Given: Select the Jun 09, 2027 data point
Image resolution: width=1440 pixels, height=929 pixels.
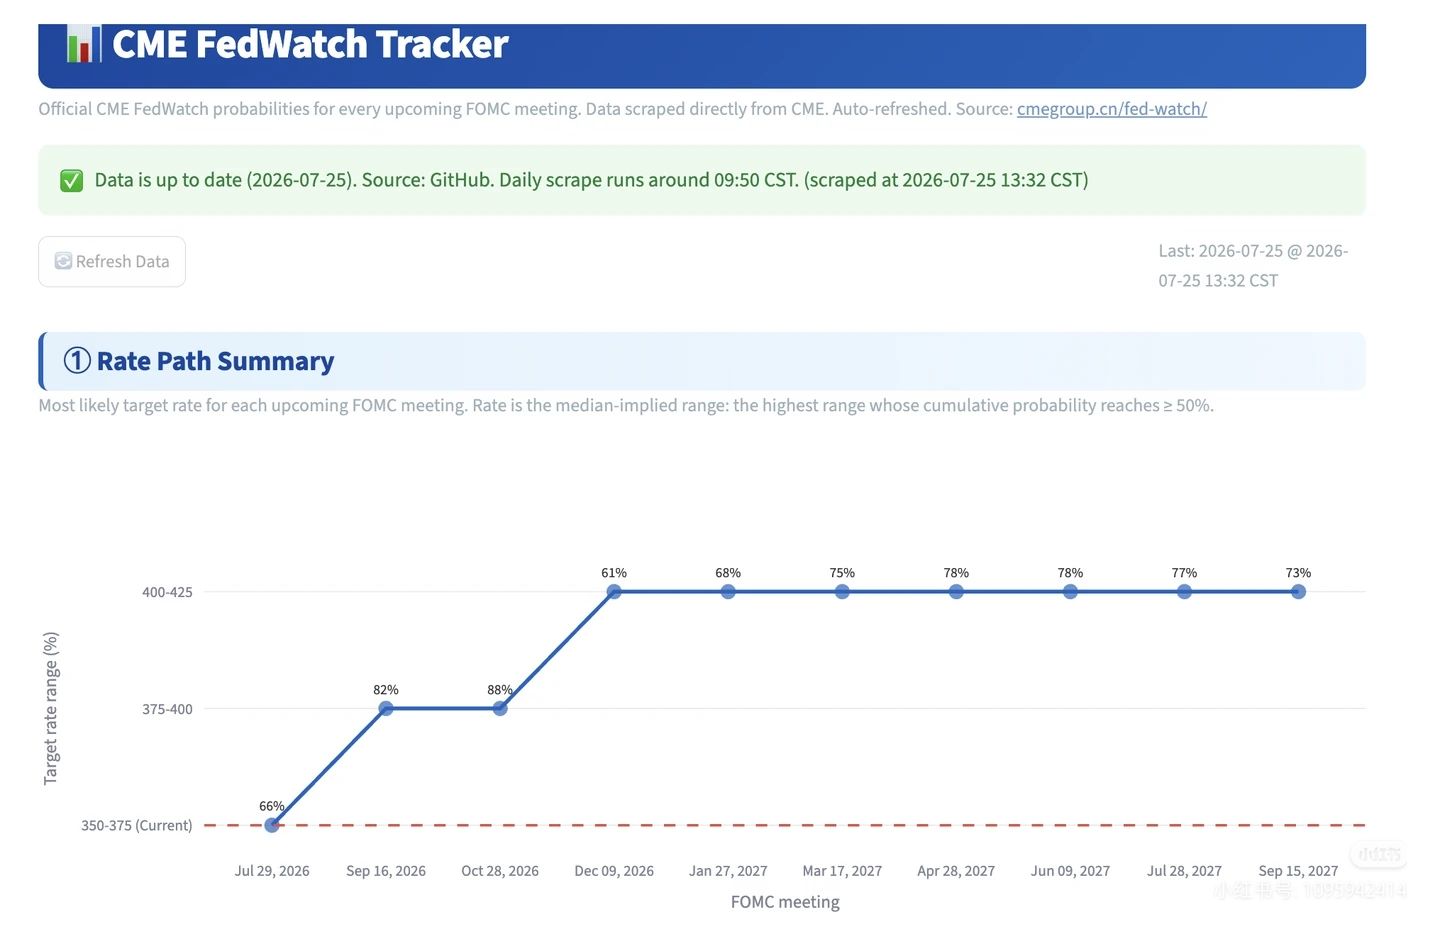Looking at the screenshot, I should [x=1070, y=591].
